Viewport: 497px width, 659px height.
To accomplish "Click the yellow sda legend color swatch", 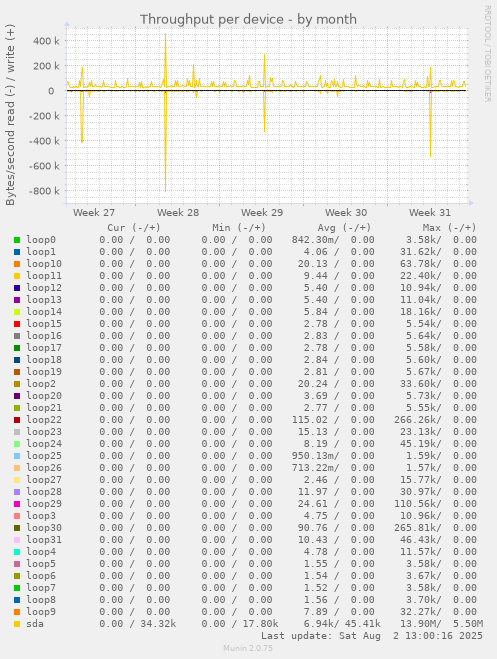I will pyautogui.click(x=17, y=624).
